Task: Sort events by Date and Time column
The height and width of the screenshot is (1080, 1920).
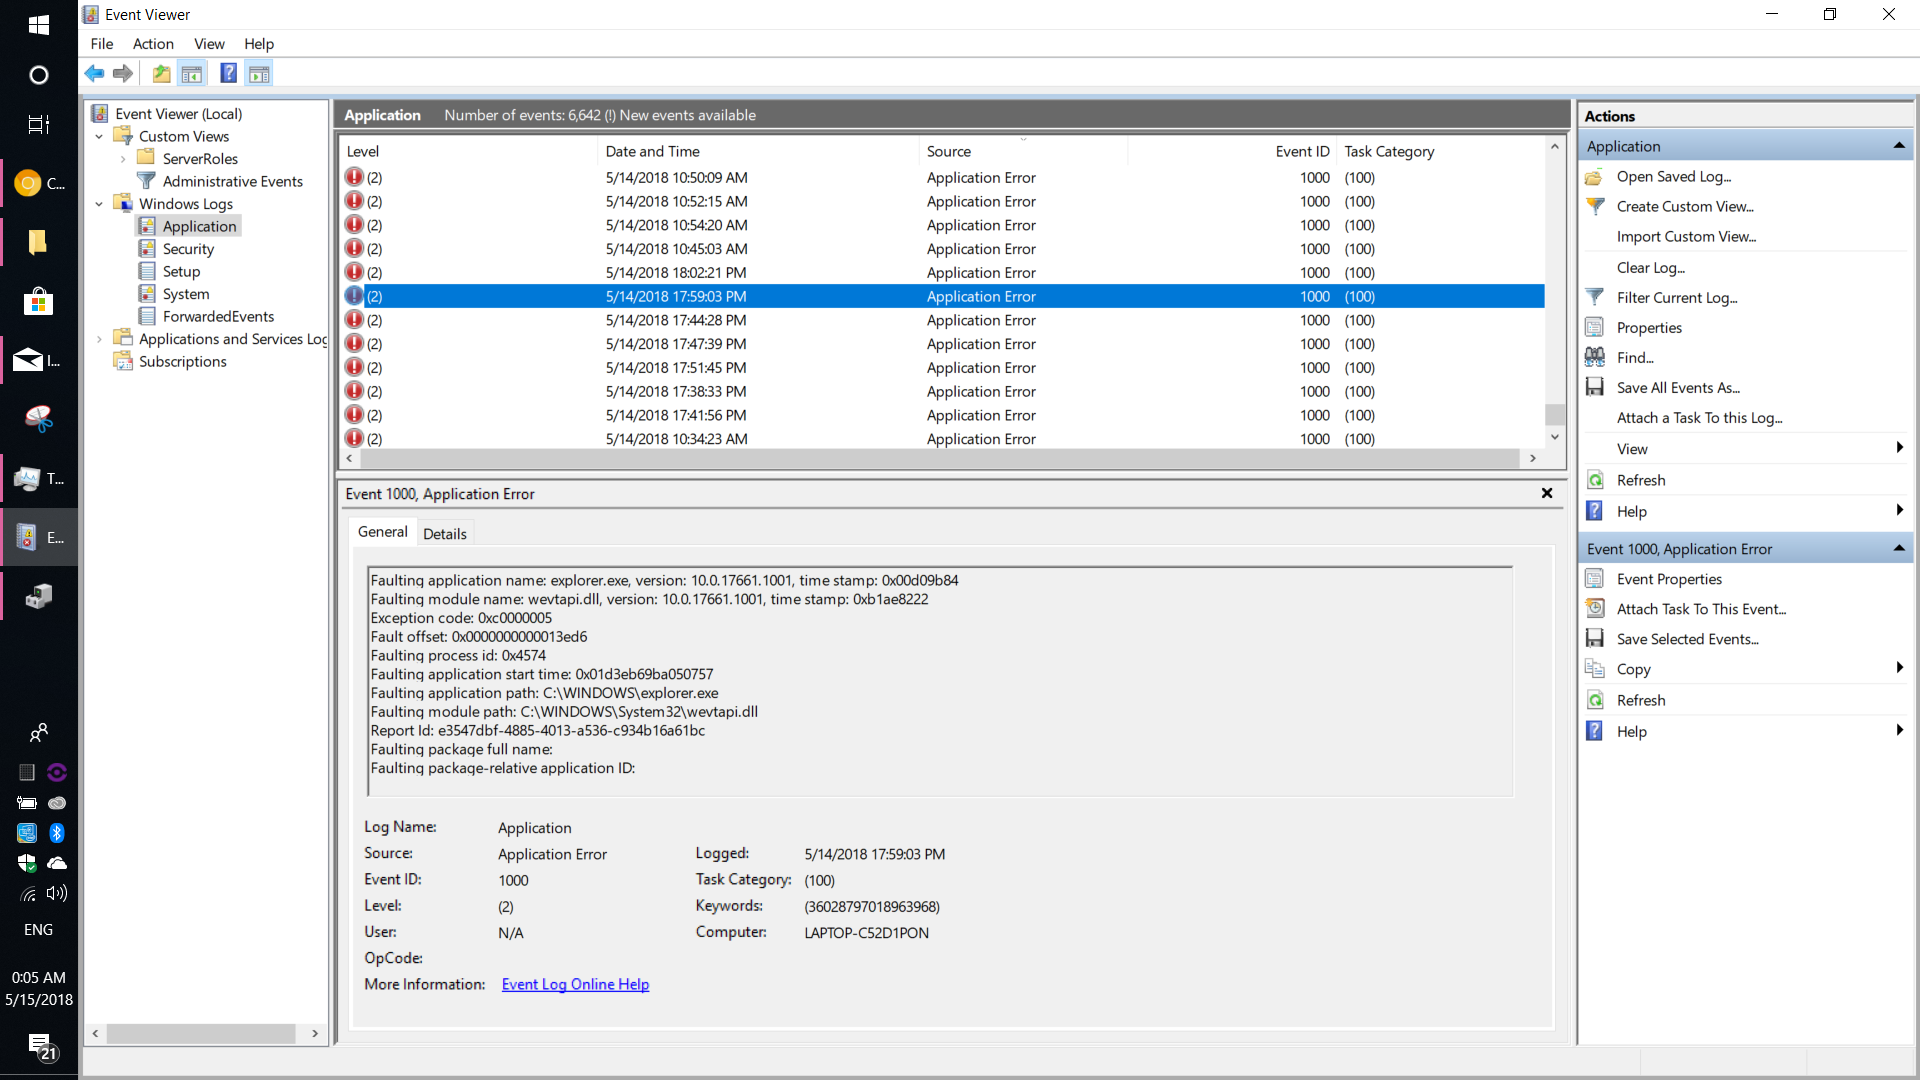Action: [x=652, y=151]
